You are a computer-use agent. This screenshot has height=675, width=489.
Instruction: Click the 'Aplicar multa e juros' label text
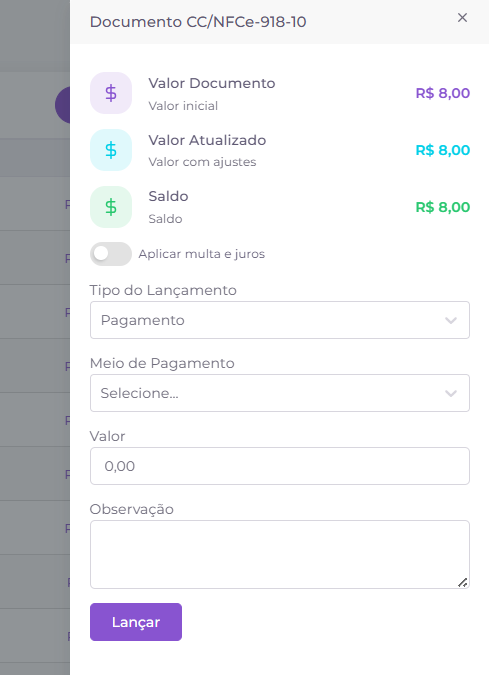pos(201,254)
